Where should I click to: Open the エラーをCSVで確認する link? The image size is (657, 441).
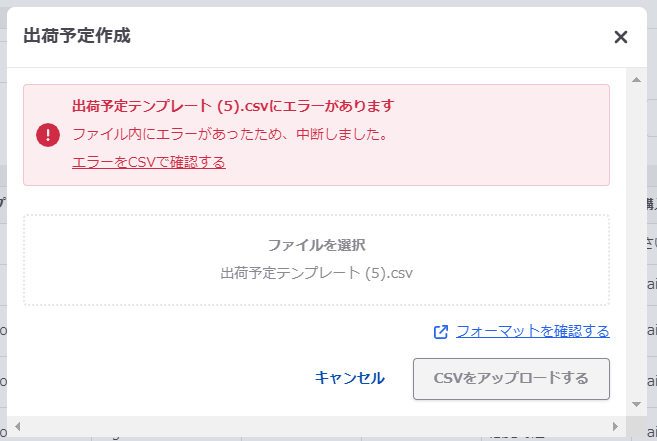pyautogui.click(x=148, y=162)
